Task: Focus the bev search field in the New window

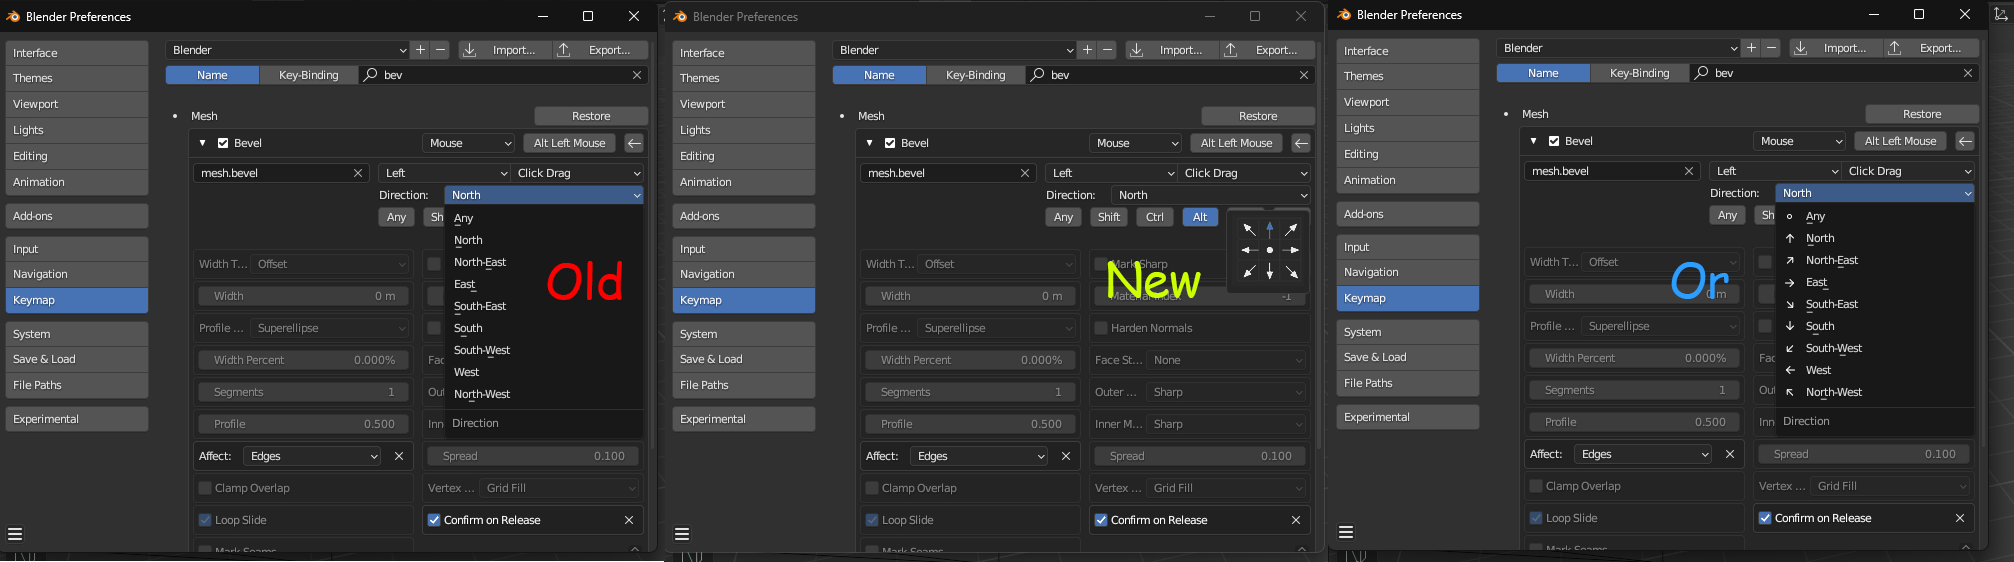Action: click(1169, 75)
